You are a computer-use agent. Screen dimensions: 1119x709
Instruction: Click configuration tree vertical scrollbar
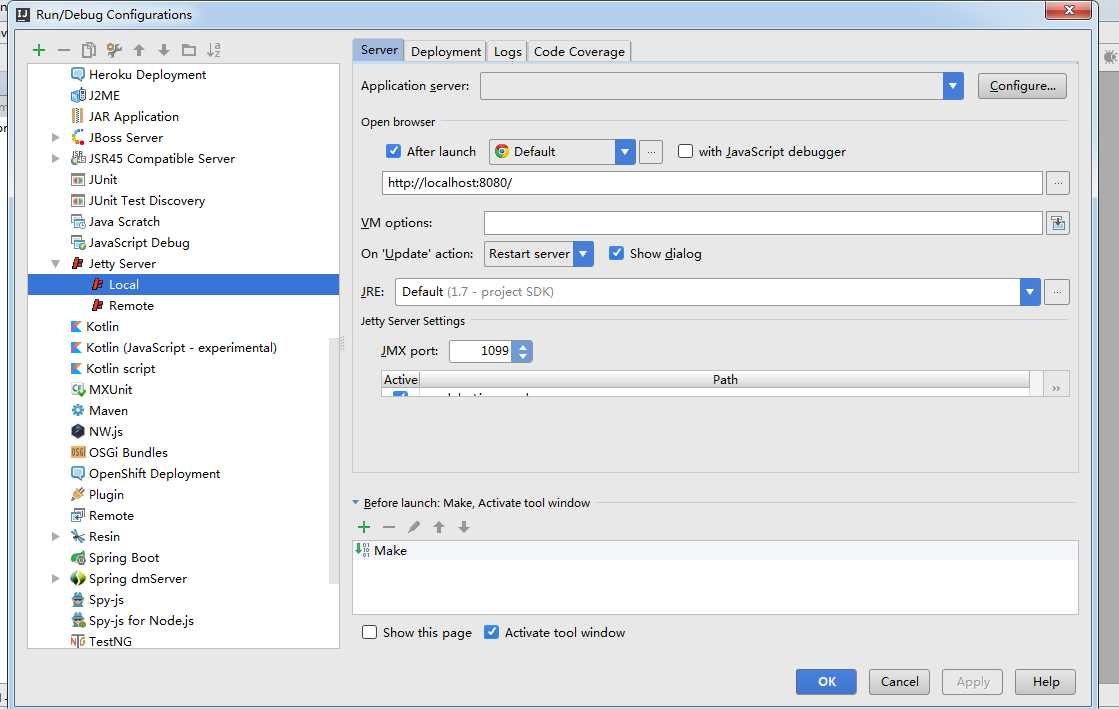333,460
